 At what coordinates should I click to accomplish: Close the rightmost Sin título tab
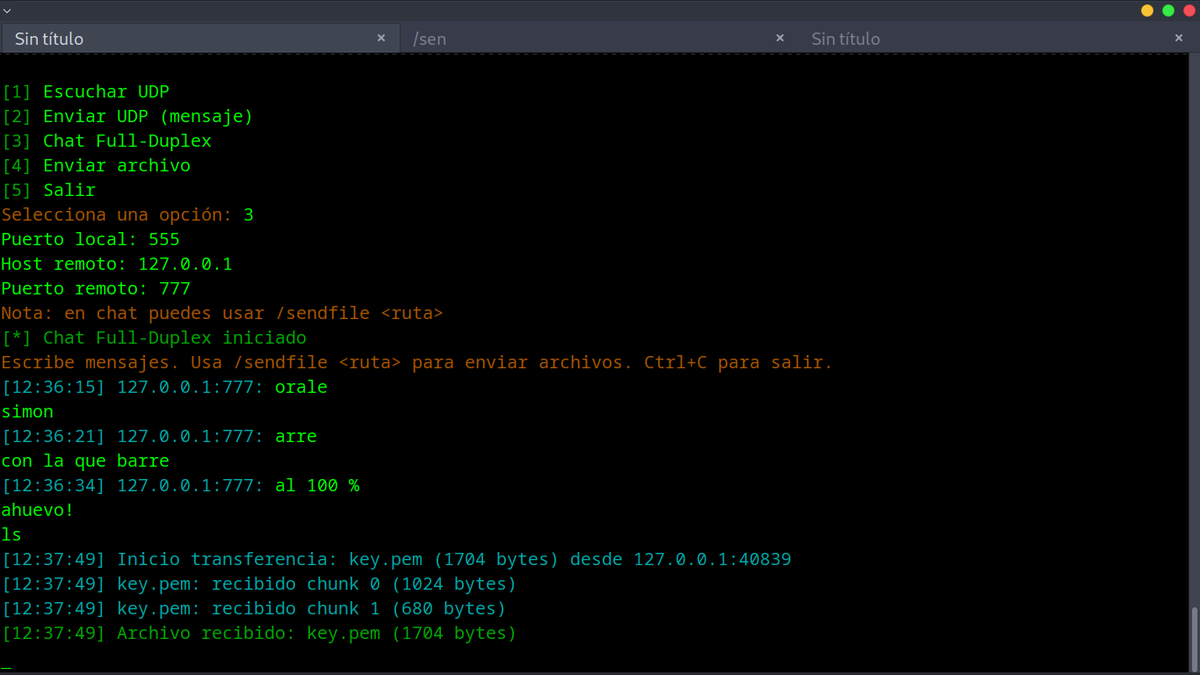click(x=1178, y=37)
